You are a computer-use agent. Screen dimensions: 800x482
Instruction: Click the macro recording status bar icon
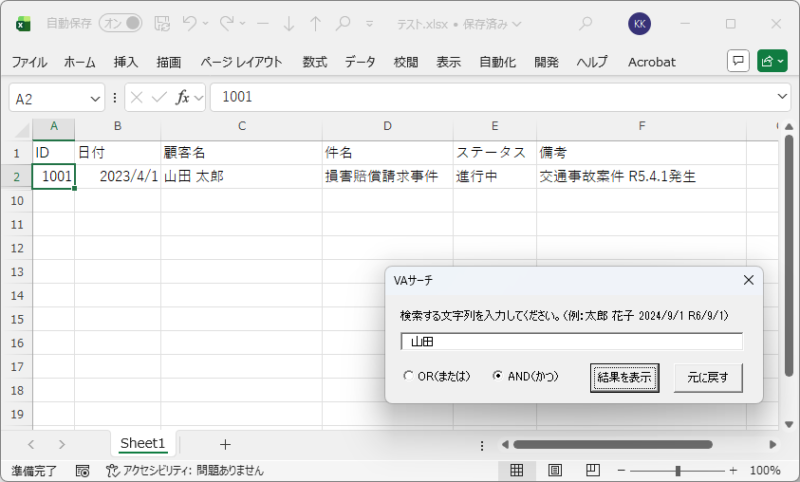[82, 470]
